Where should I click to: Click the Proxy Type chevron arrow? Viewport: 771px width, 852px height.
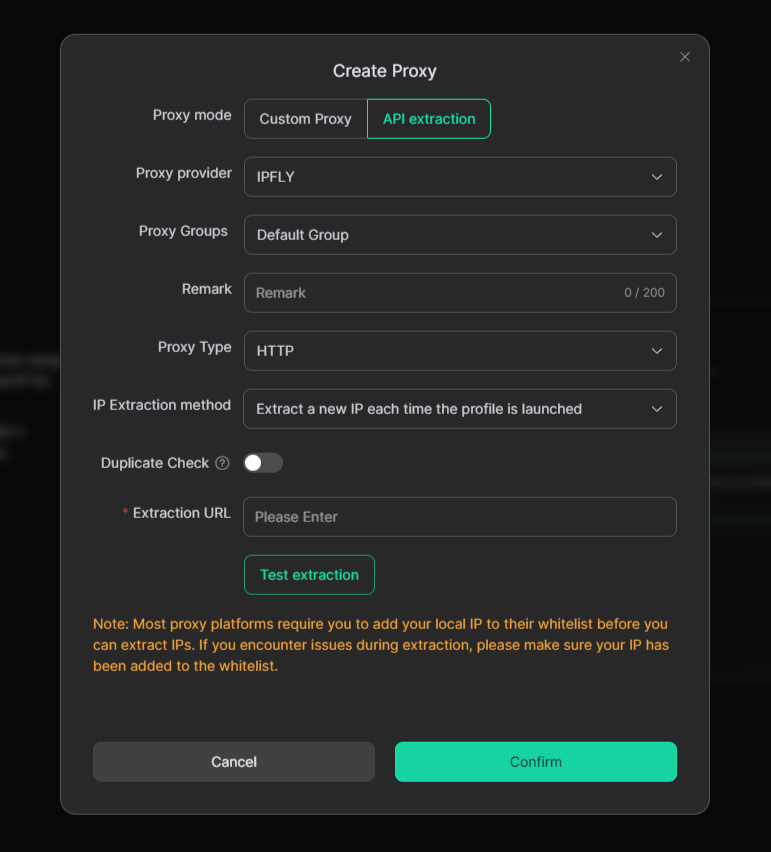657,351
